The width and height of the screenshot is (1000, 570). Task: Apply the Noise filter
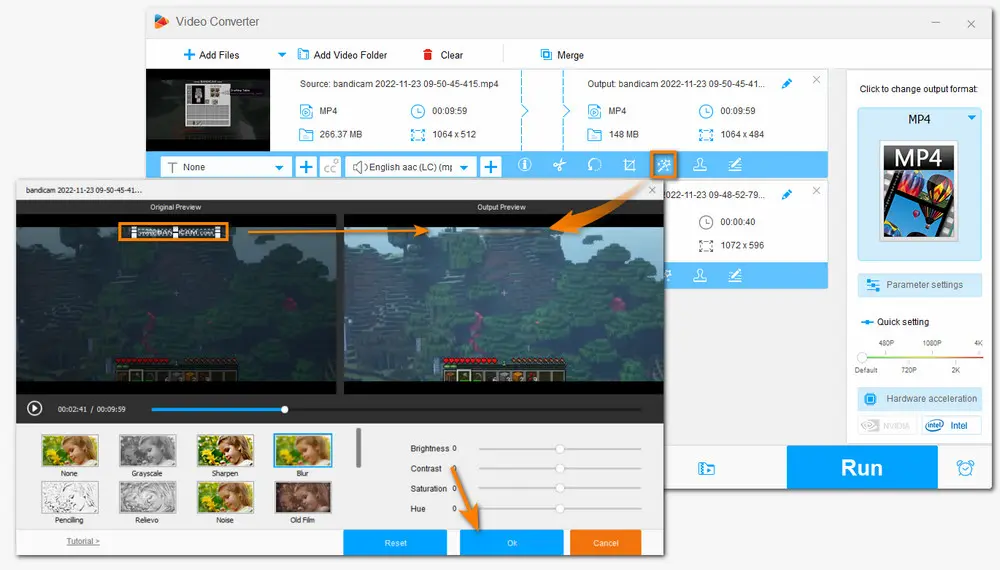click(225, 497)
